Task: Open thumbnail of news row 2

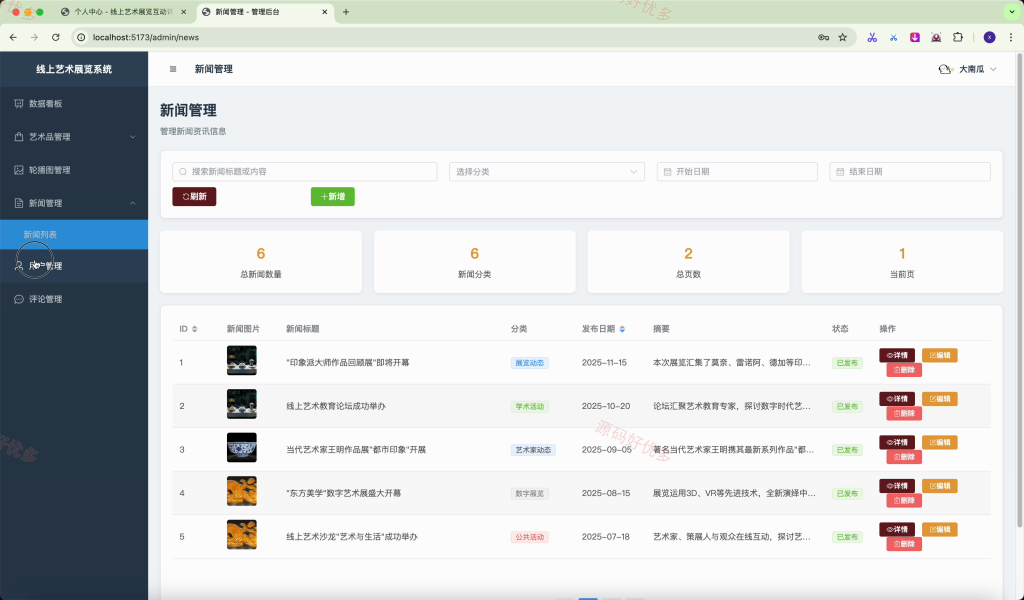Action: click(242, 404)
